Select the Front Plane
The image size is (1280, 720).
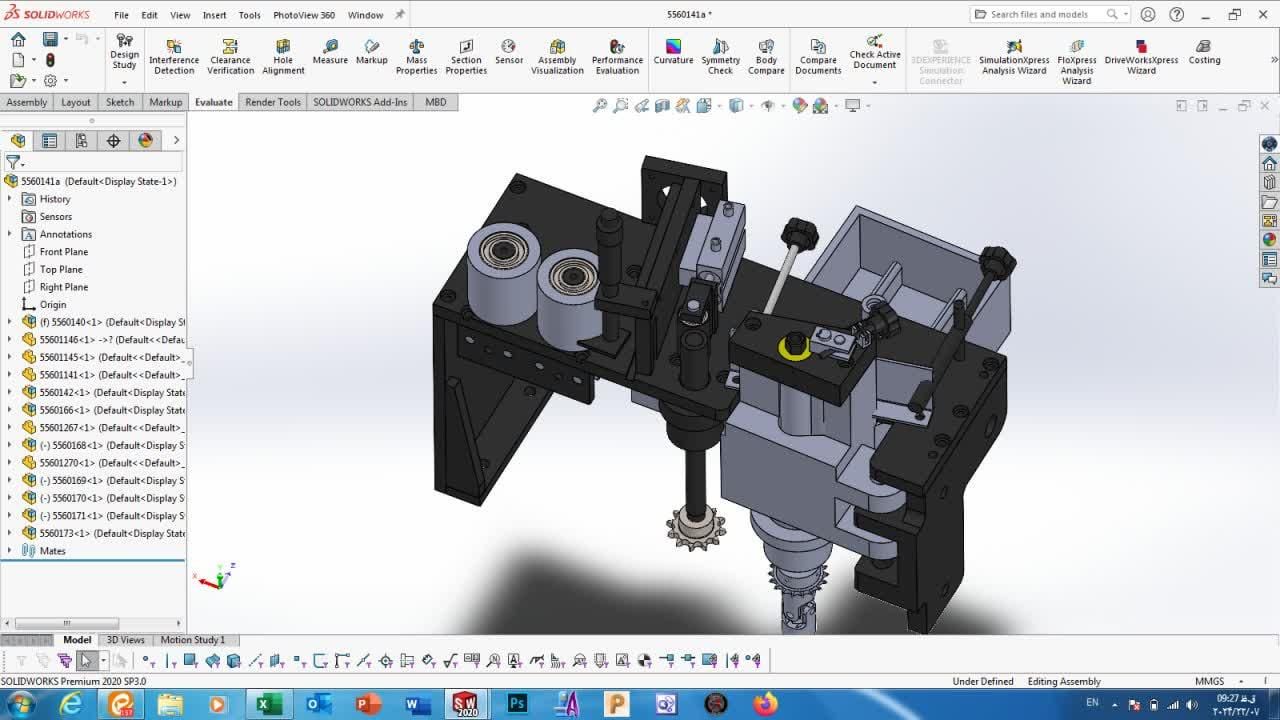63,252
